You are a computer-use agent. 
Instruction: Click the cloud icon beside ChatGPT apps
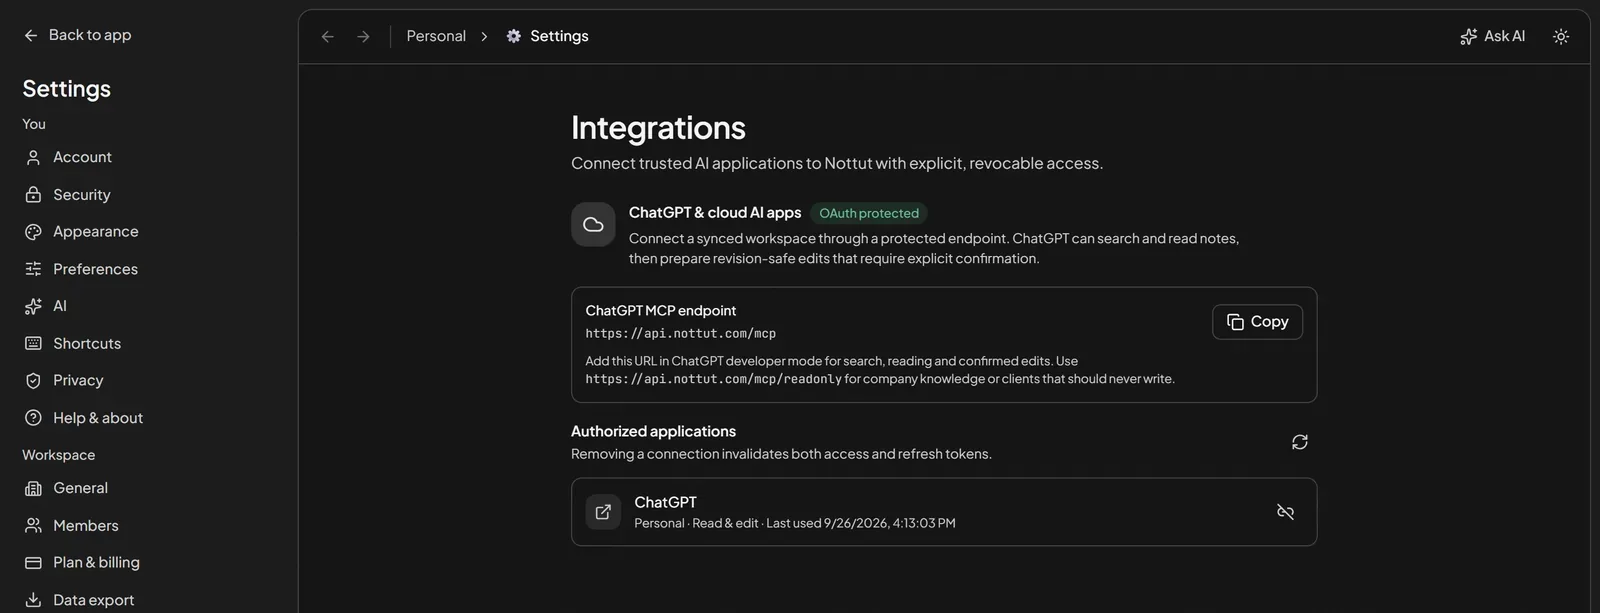tap(593, 224)
